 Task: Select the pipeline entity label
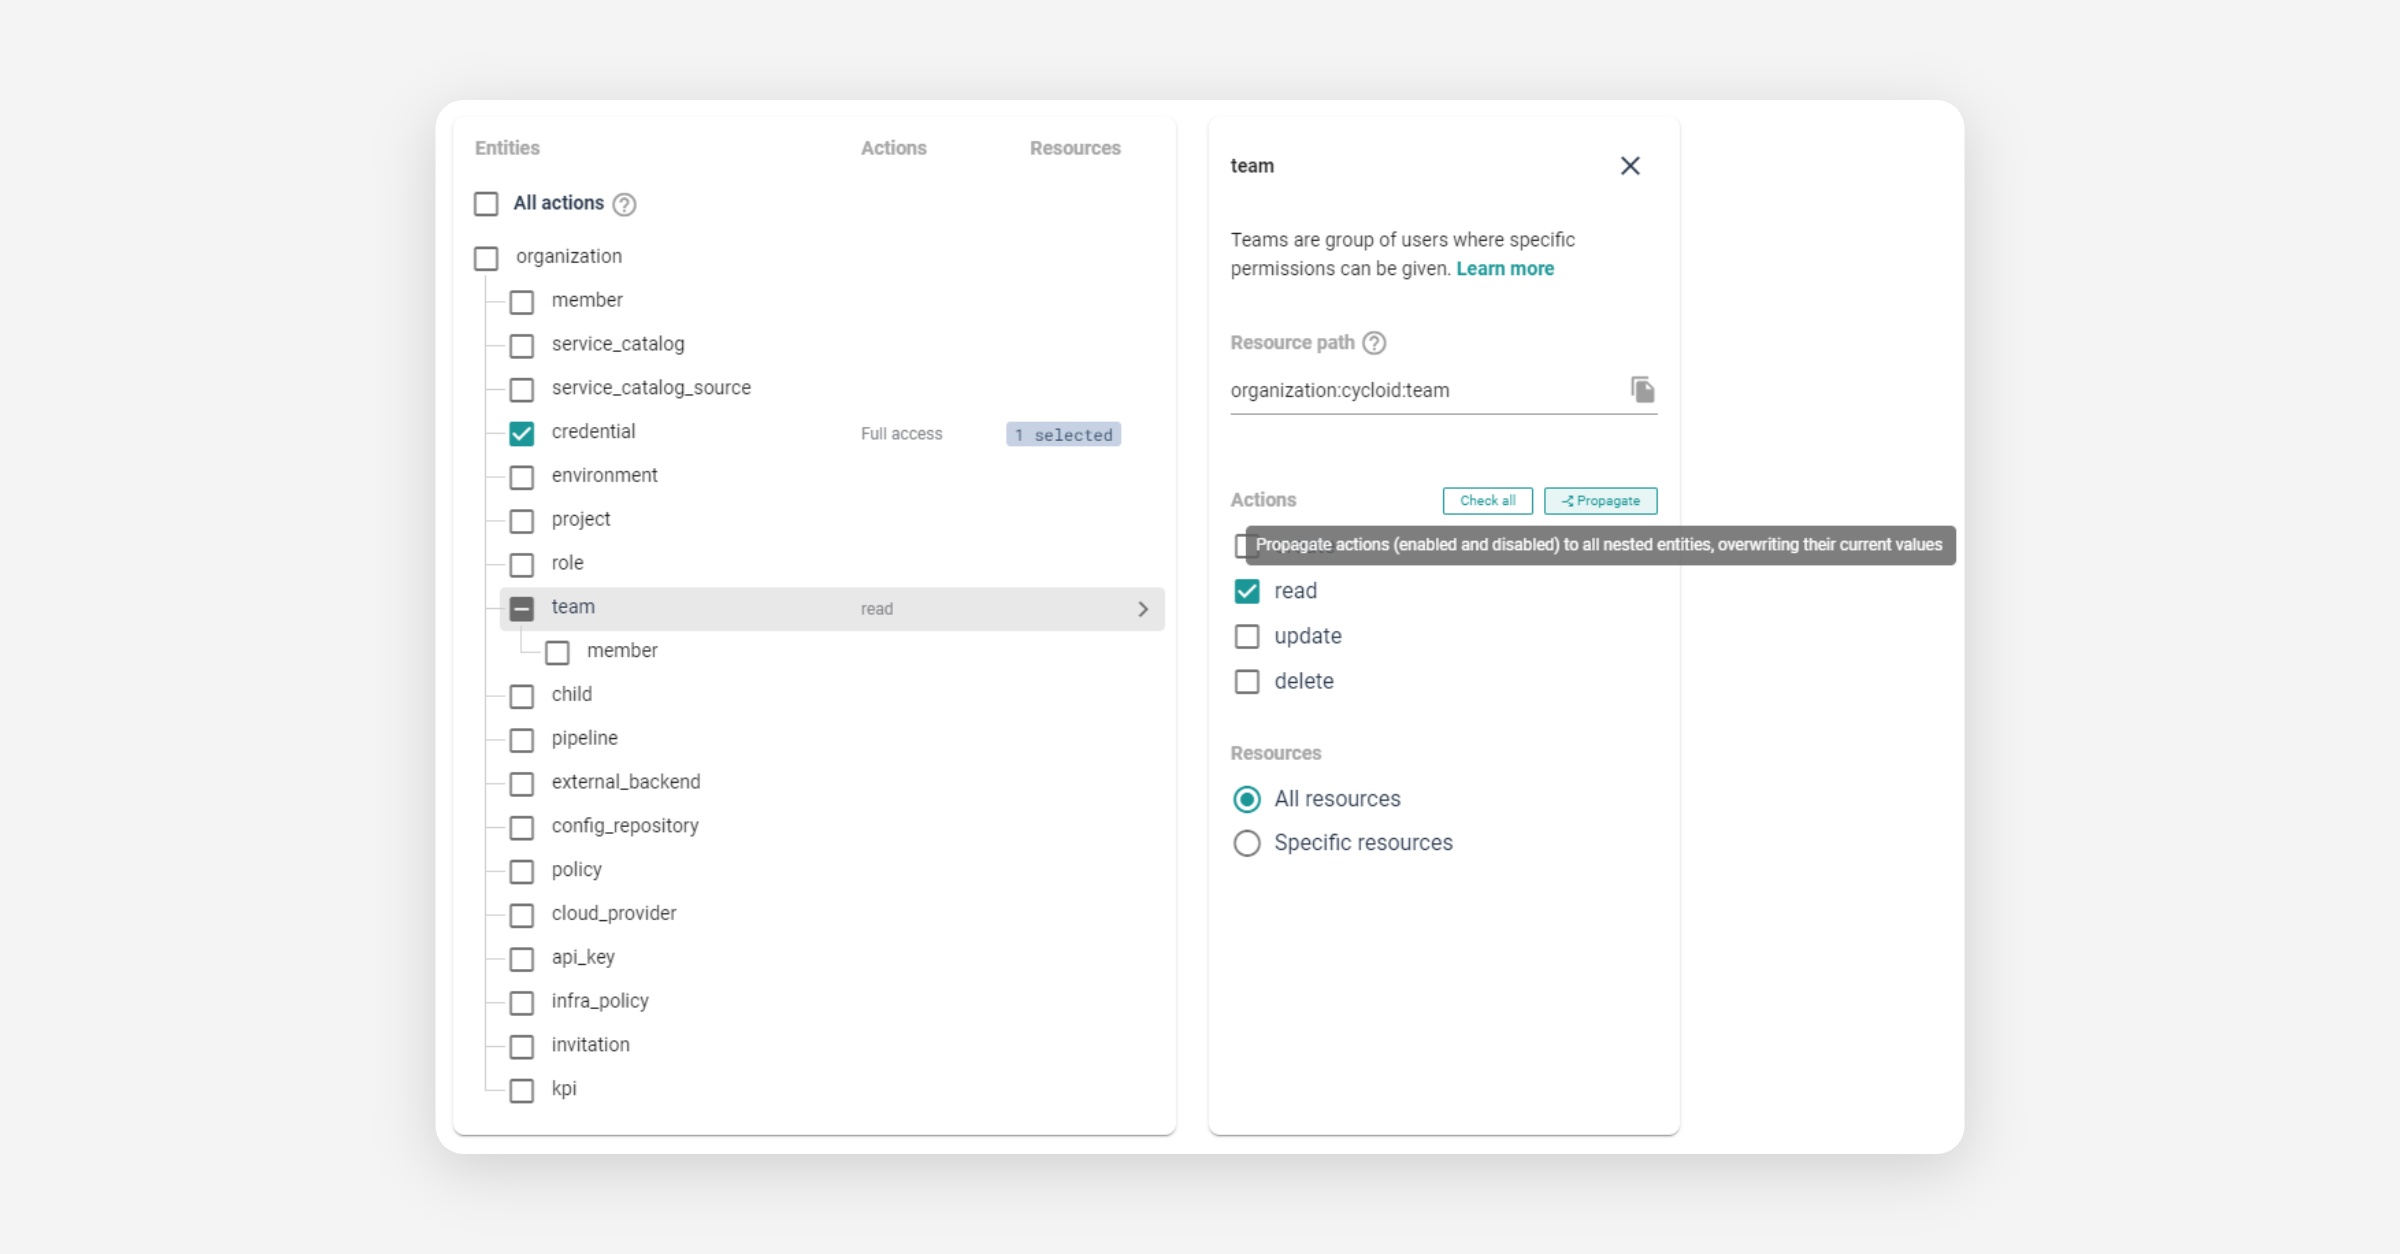click(585, 738)
